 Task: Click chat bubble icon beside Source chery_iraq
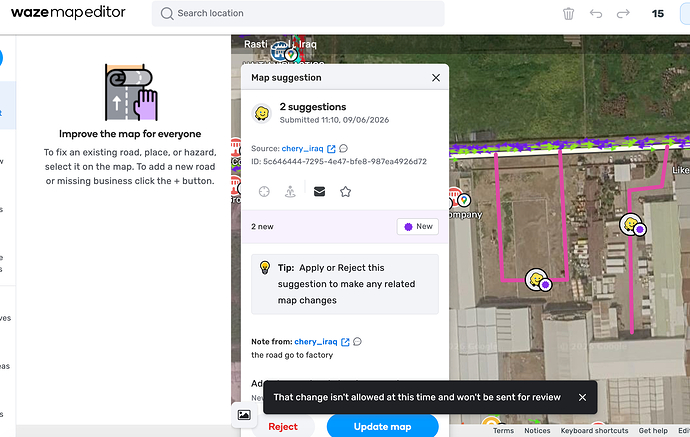tap(344, 148)
